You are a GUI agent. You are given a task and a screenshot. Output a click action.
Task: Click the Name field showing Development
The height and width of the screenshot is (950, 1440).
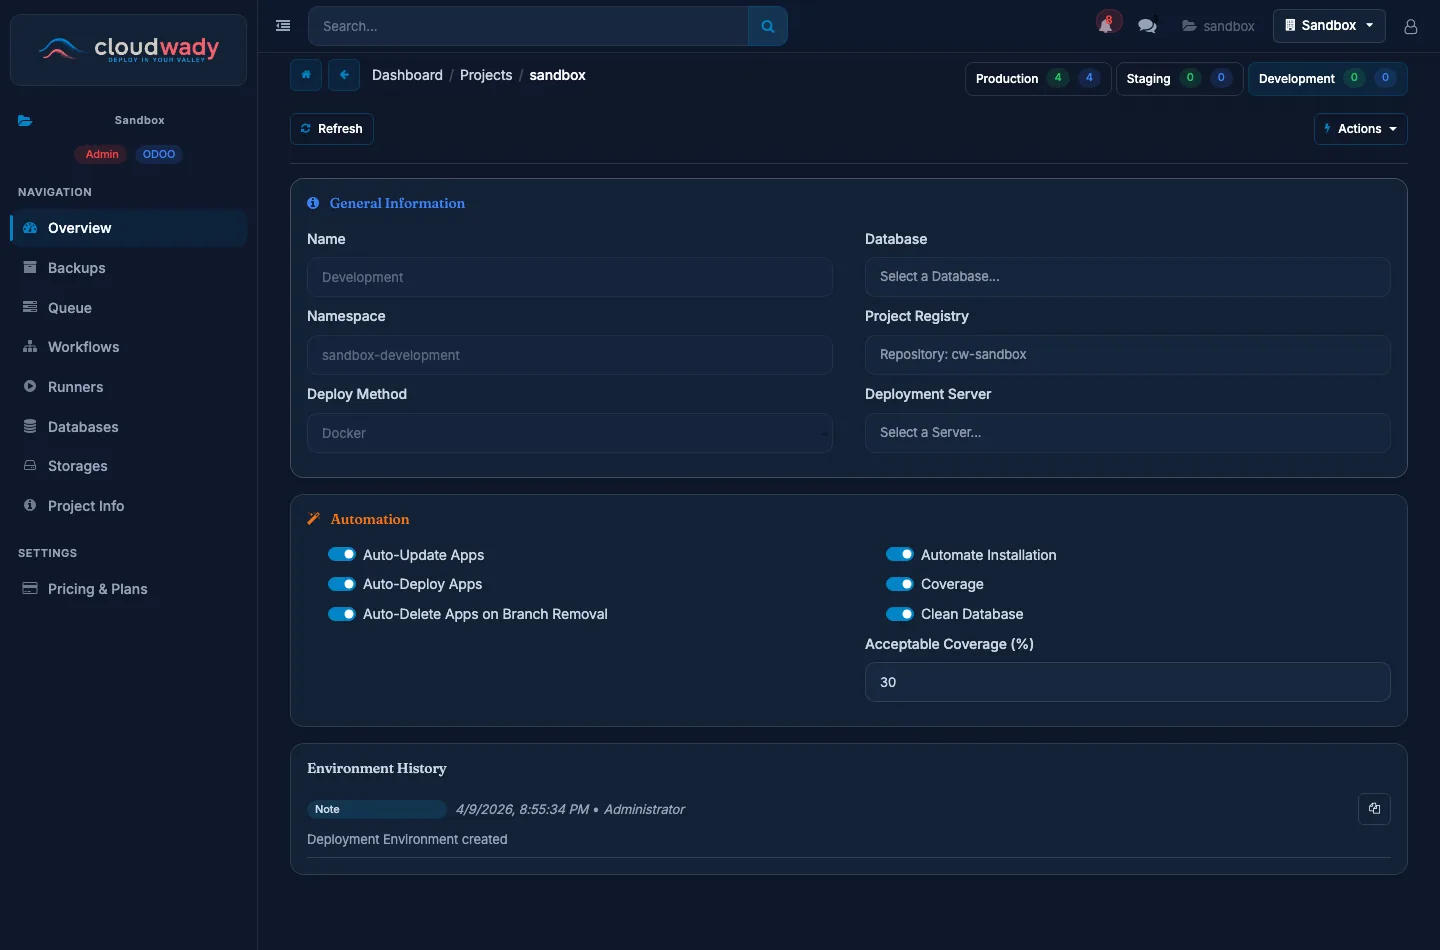pos(569,277)
